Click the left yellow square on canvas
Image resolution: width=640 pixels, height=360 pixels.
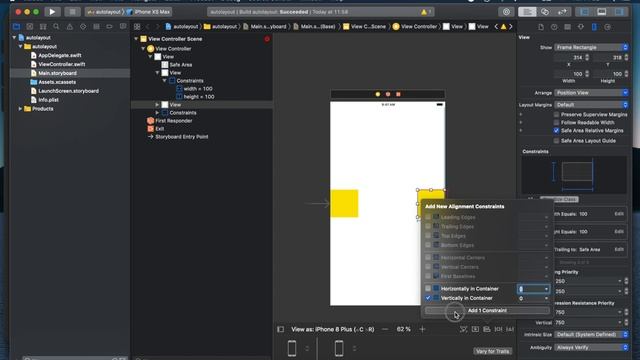[x=344, y=203]
